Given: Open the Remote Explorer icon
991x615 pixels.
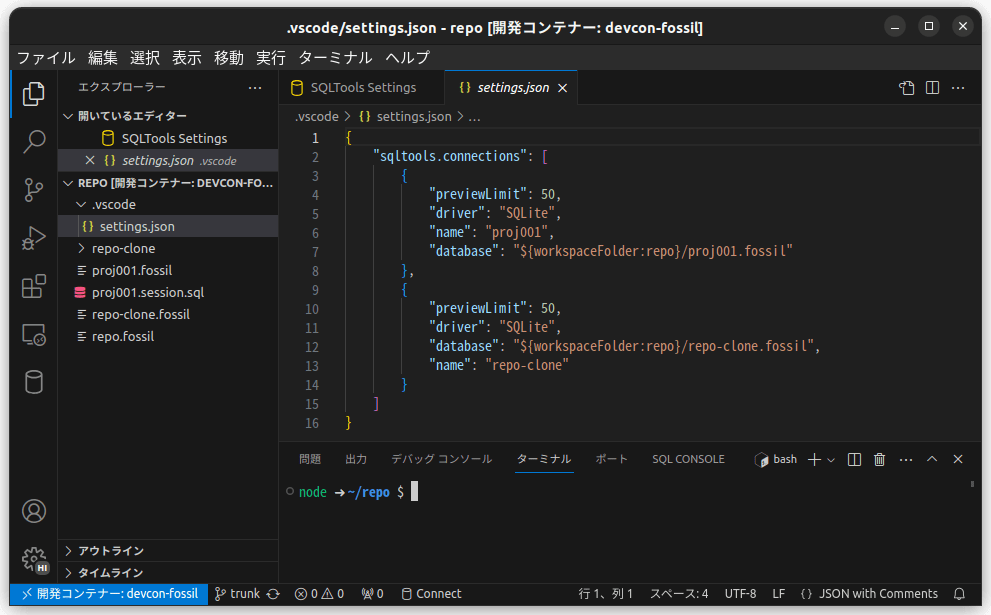Looking at the screenshot, I should (34, 335).
